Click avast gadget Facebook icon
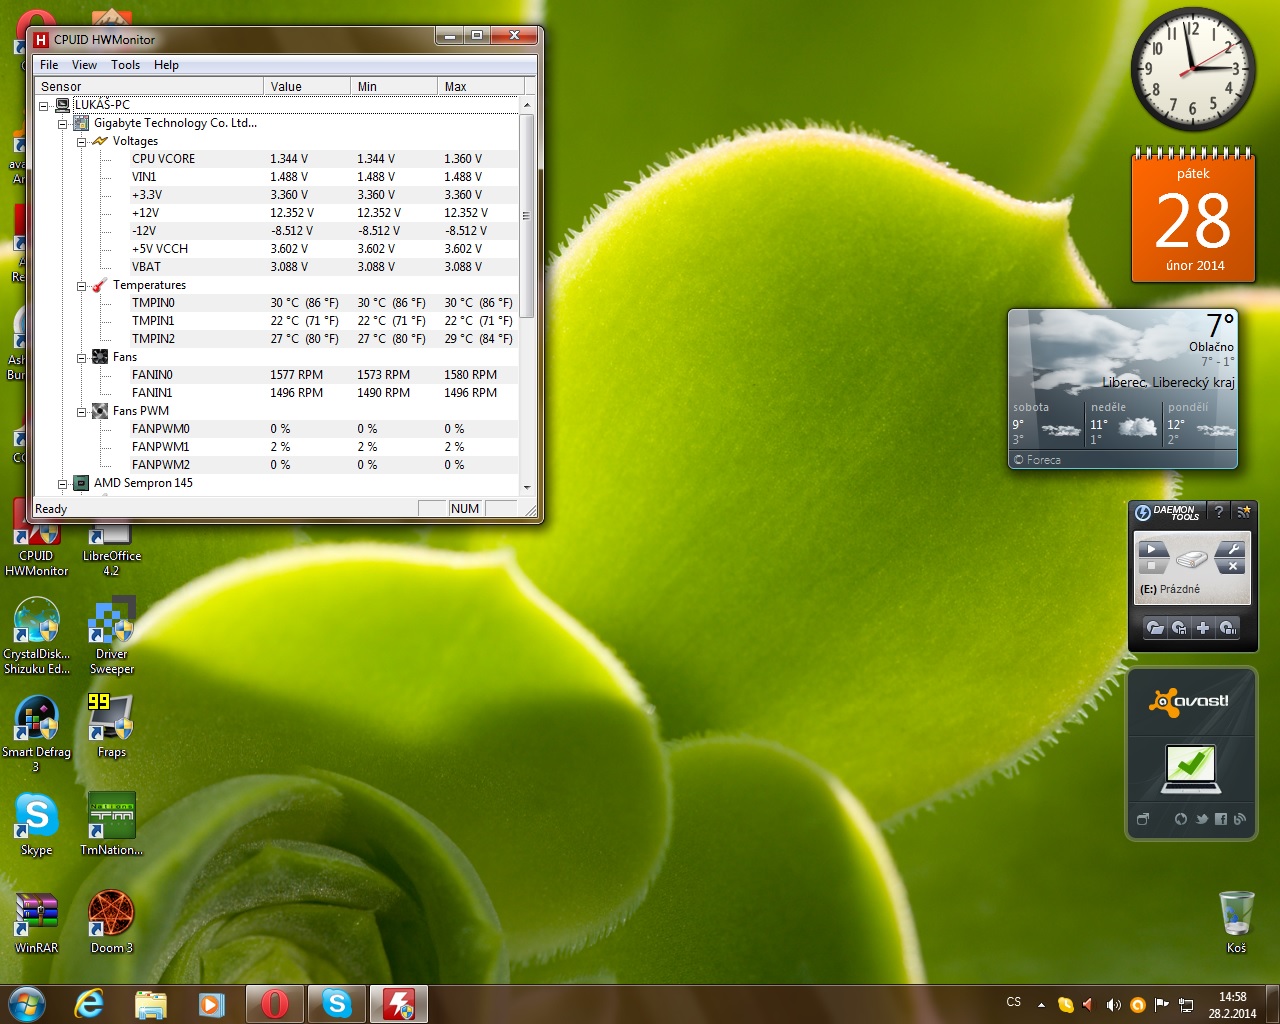Image resolution: width=1280 pixels, height=1024 pixels. point(1221,819)
